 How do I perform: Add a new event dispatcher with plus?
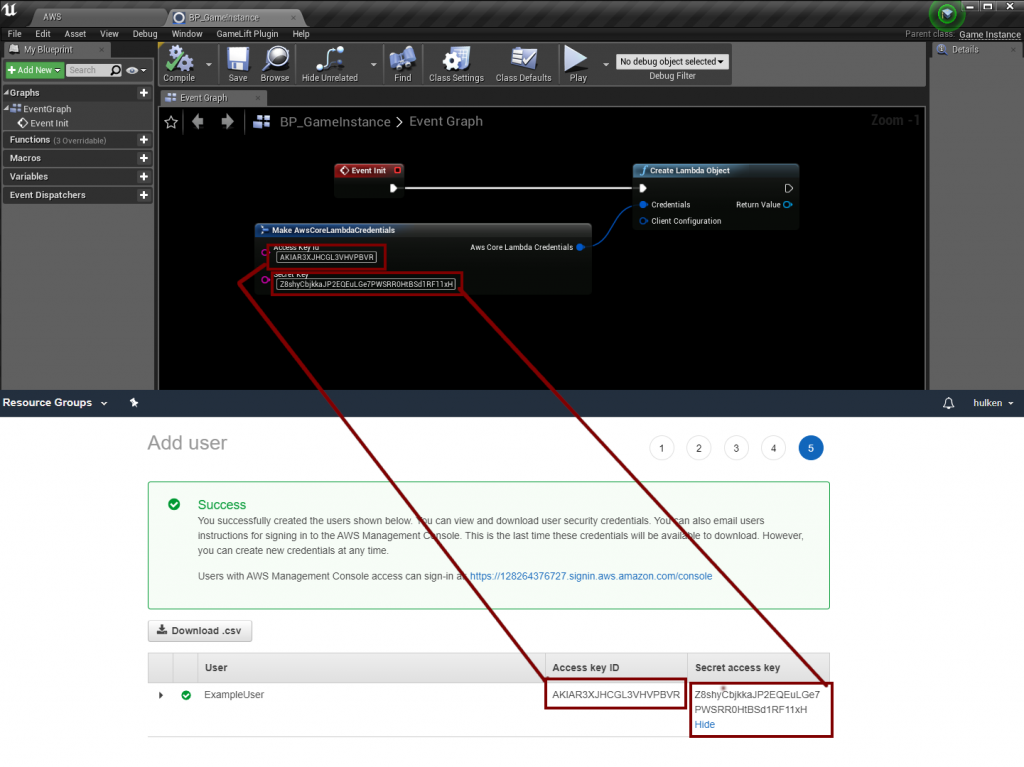[x=144, y=195]
